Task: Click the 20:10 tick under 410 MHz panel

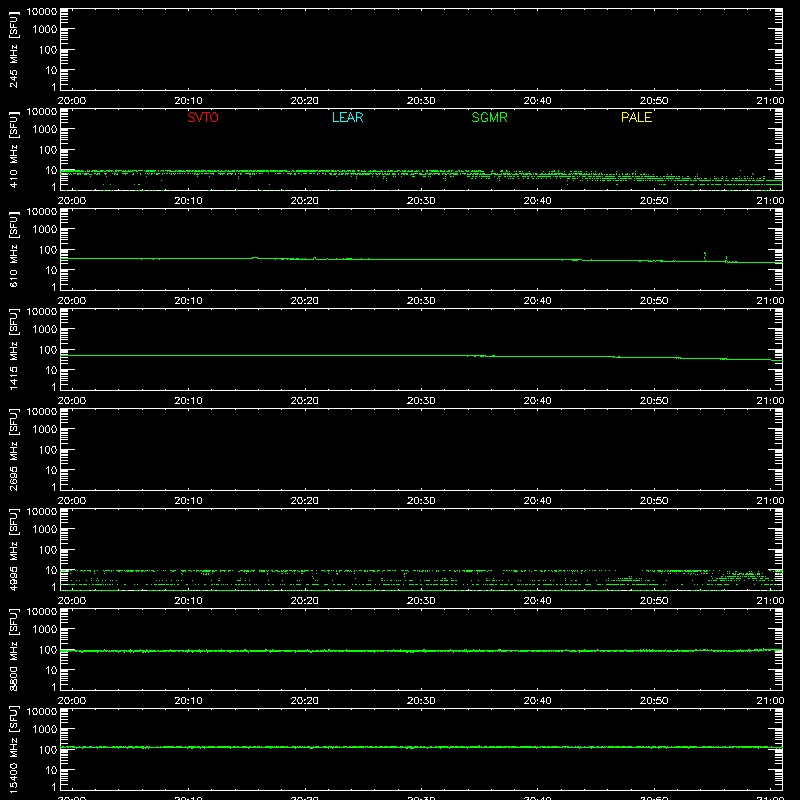Action: pos(188,201)
